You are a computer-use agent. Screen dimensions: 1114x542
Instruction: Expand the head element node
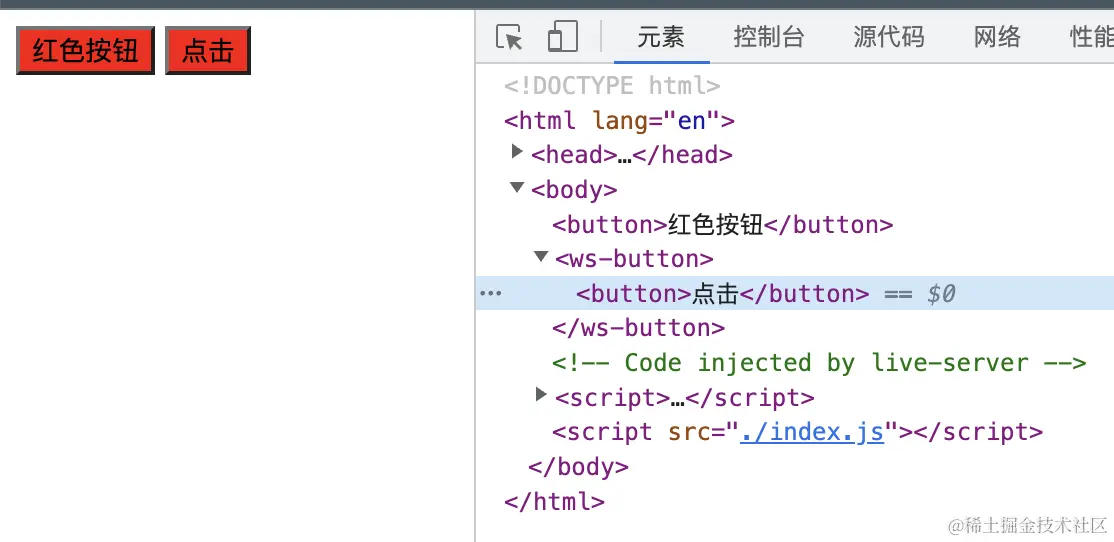tap(517, 151)
